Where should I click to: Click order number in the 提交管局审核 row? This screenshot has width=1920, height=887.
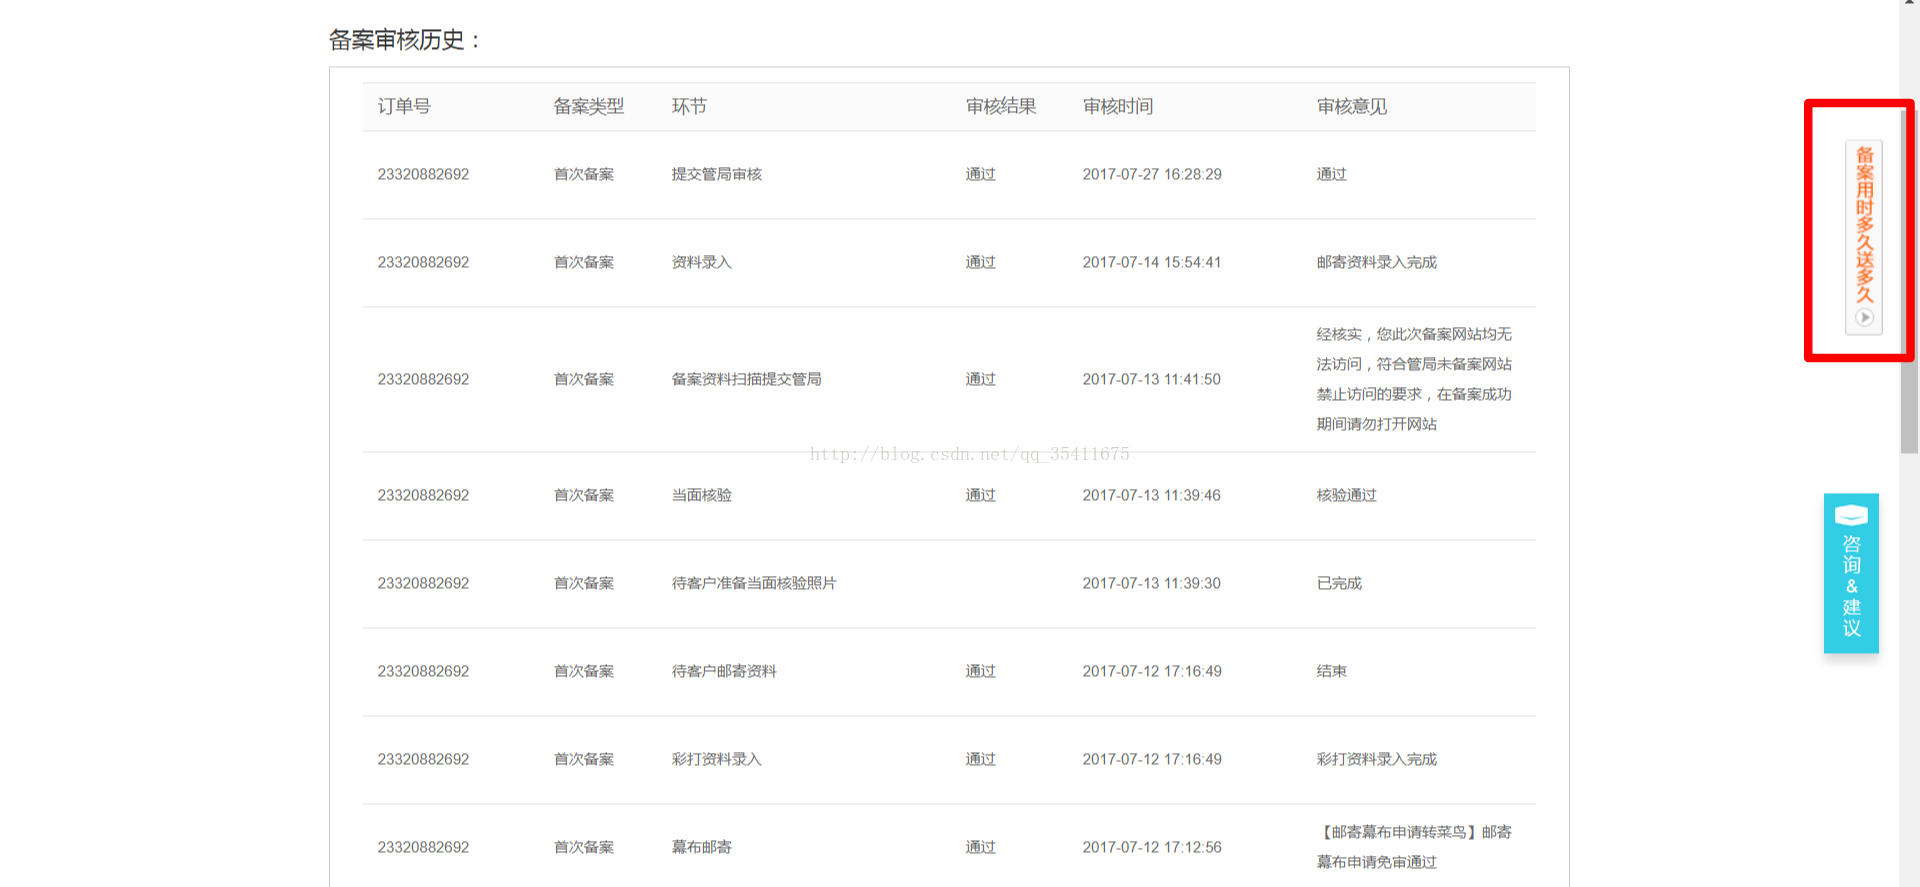click(423, 174)
